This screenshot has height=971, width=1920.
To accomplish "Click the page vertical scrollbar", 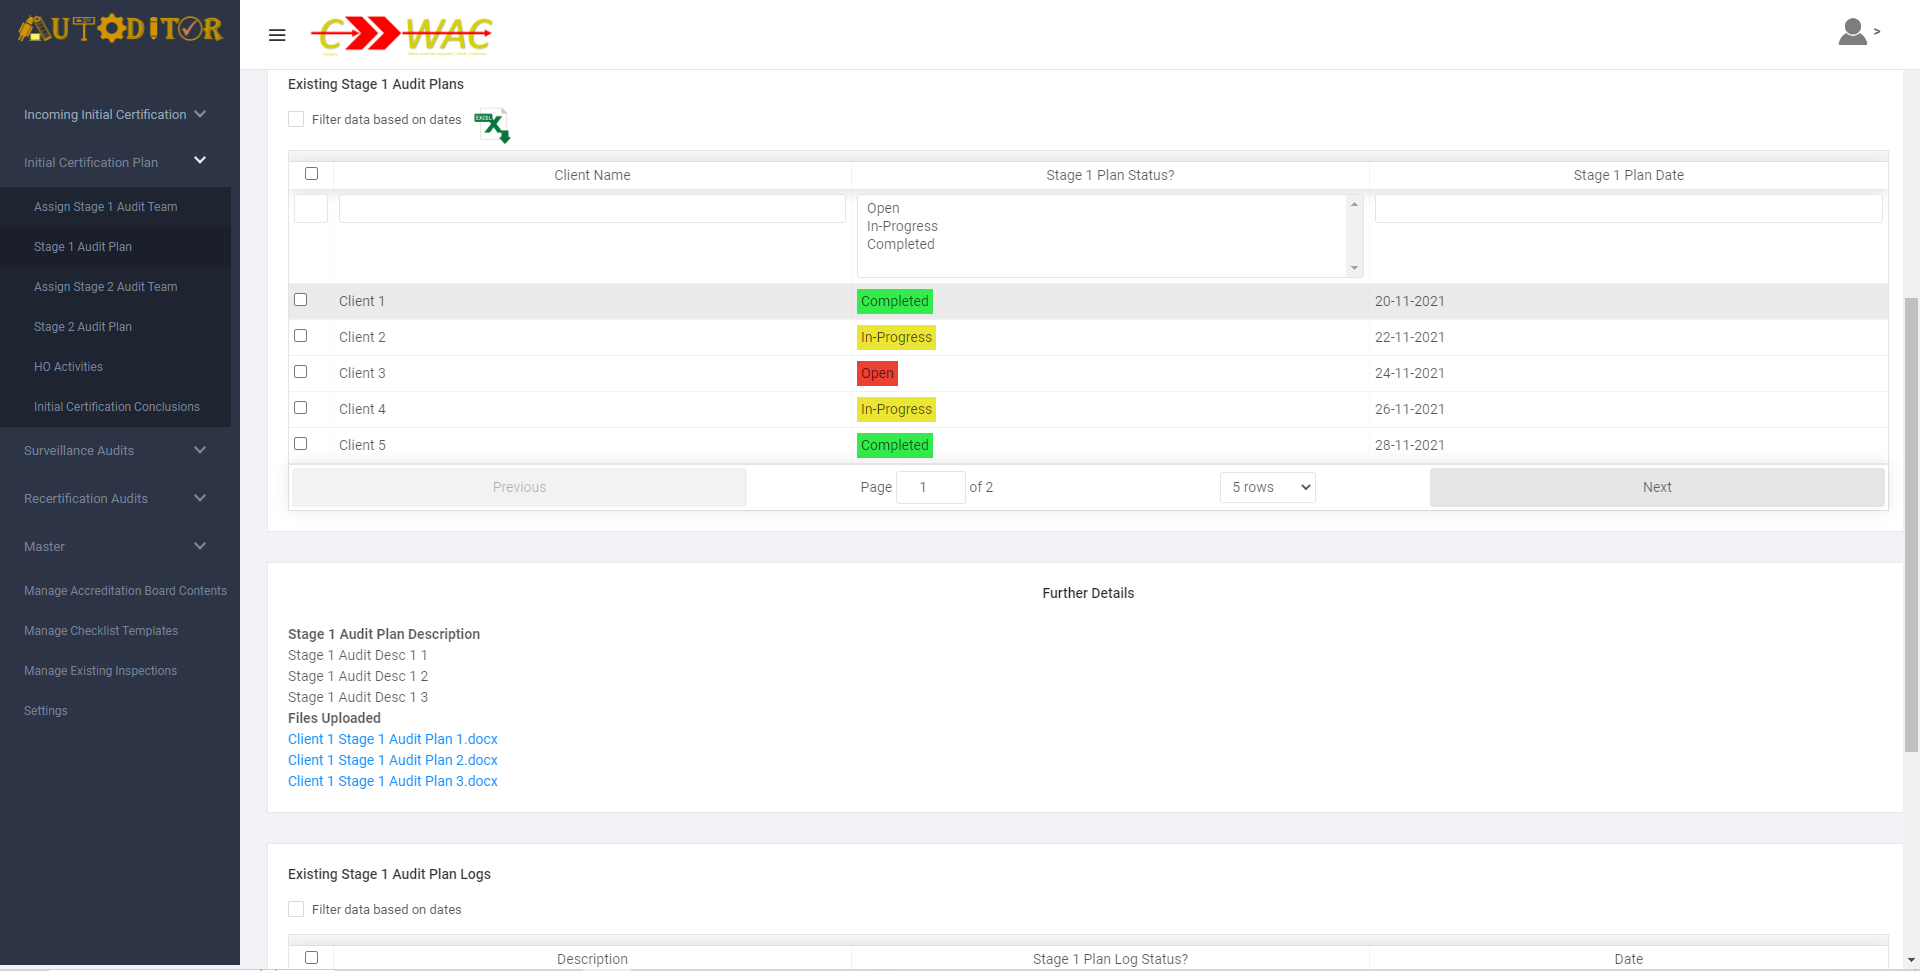I will [1911, 524].
